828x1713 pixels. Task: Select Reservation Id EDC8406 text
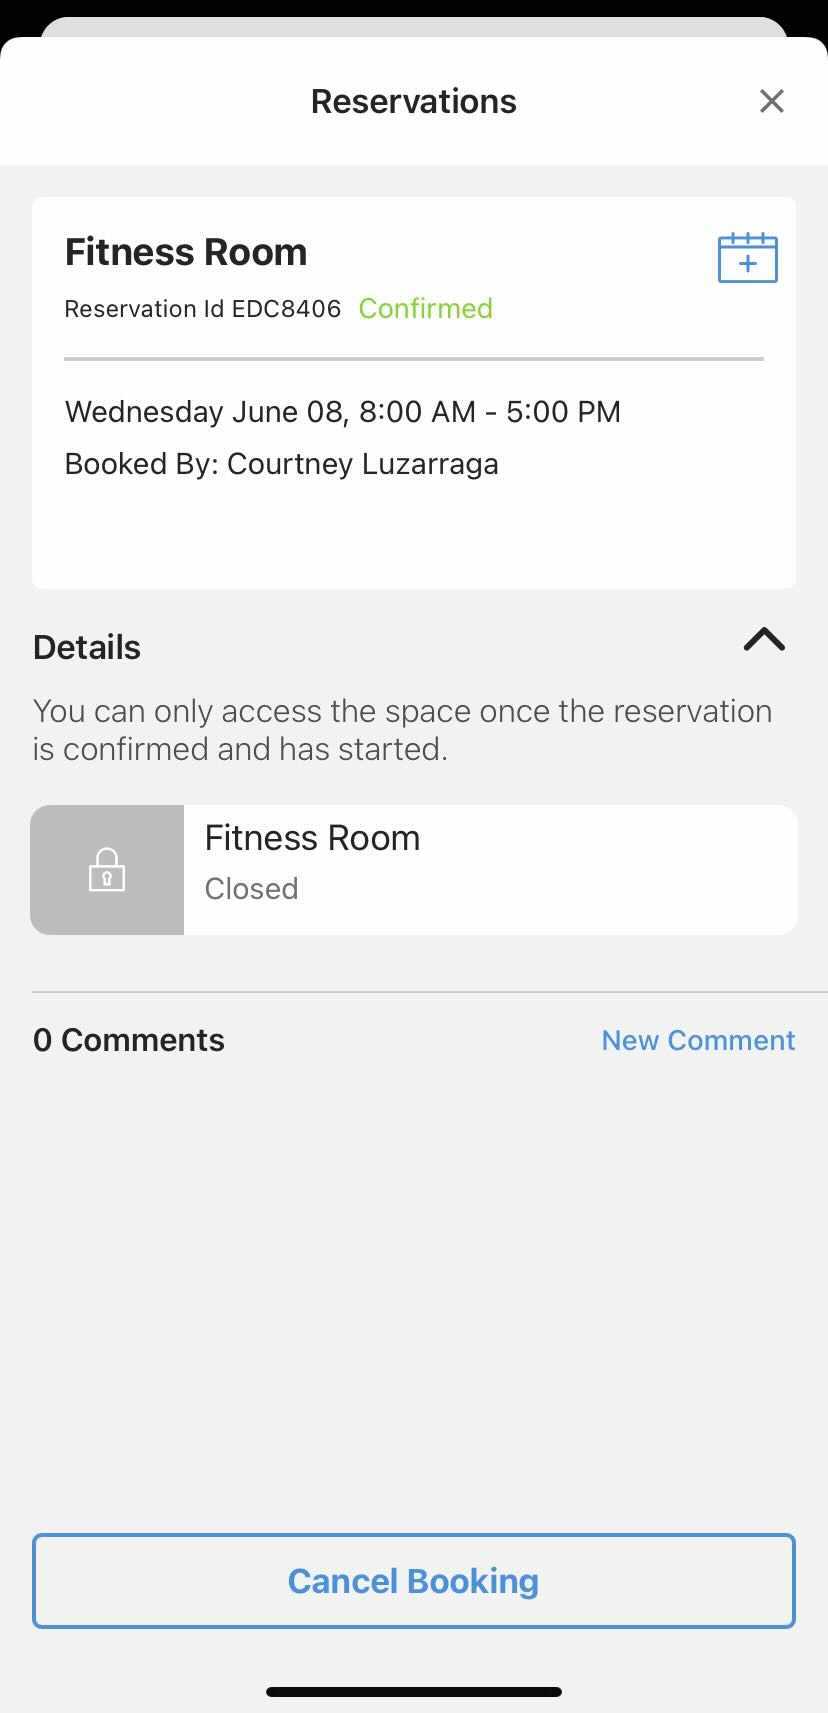[203, 309]
